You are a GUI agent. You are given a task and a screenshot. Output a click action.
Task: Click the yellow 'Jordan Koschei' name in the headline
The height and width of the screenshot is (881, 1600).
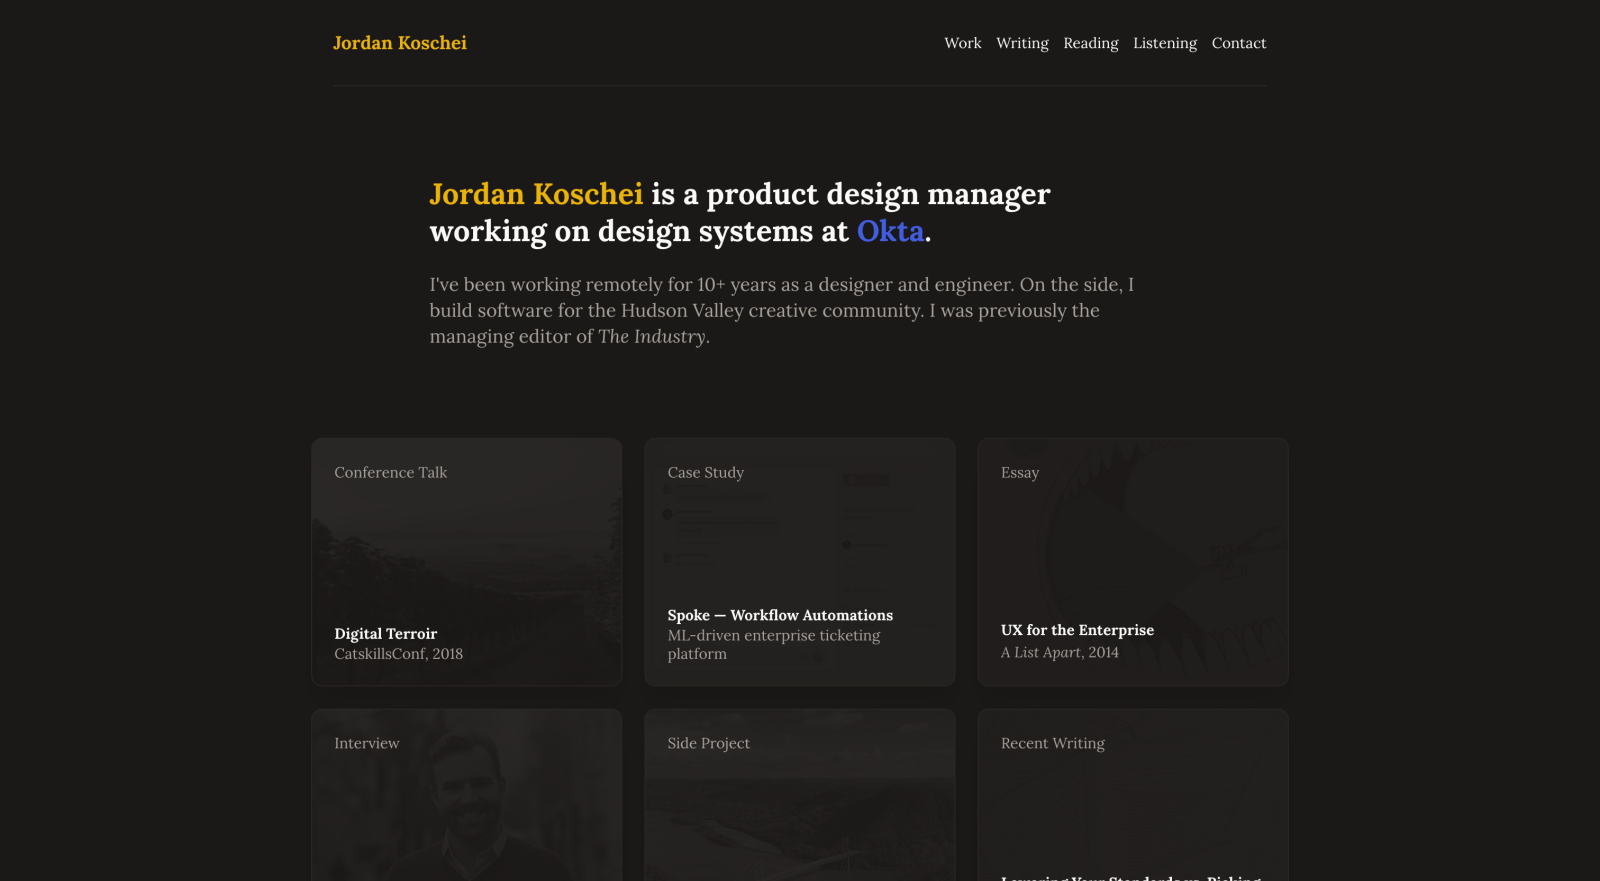coord(536,194)
